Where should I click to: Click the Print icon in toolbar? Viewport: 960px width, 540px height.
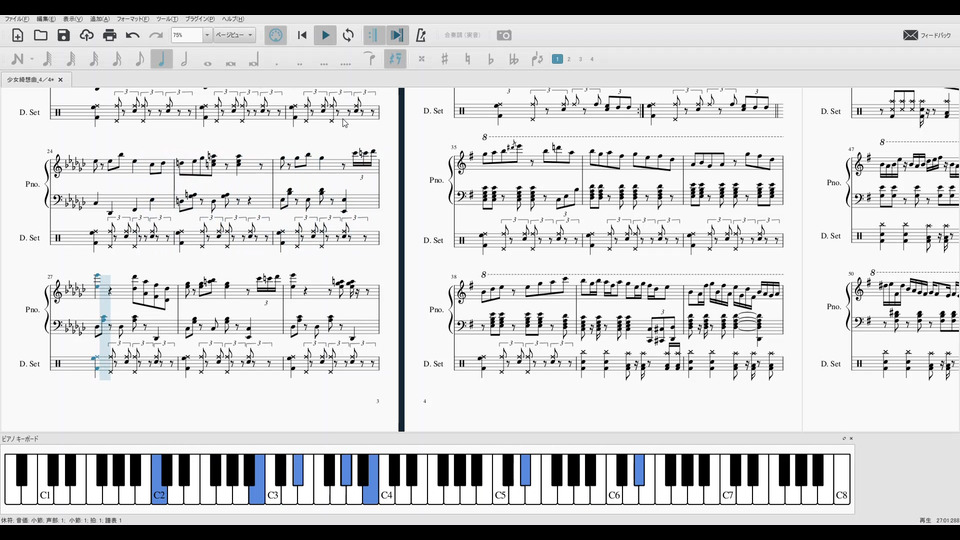(x=109, y=35)
